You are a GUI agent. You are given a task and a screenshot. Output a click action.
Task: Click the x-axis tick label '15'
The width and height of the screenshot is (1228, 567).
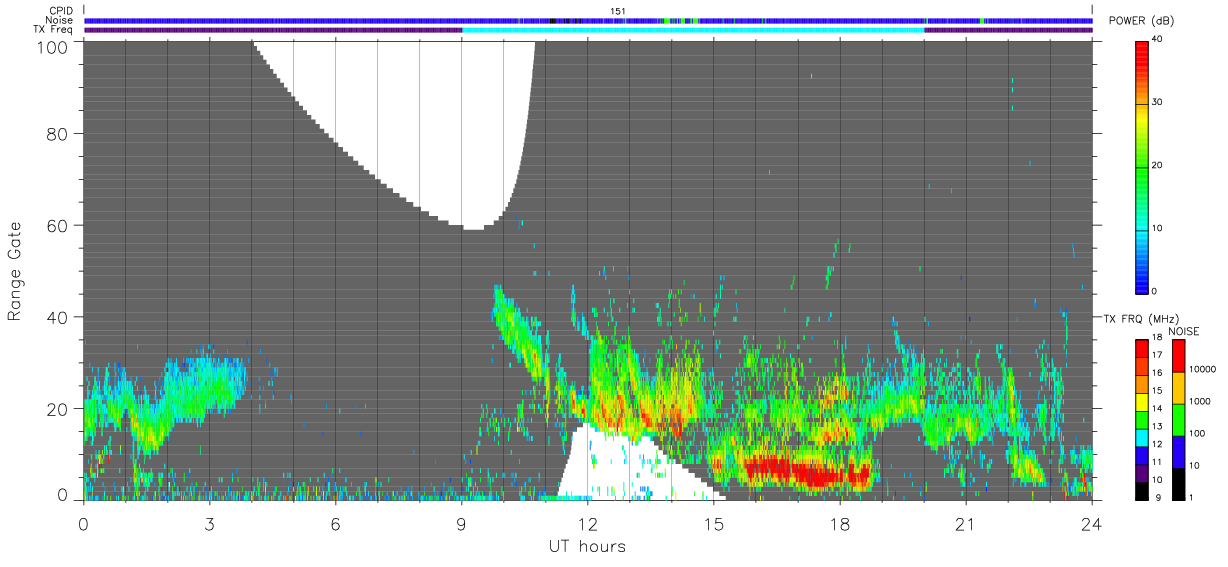(714, 524)
